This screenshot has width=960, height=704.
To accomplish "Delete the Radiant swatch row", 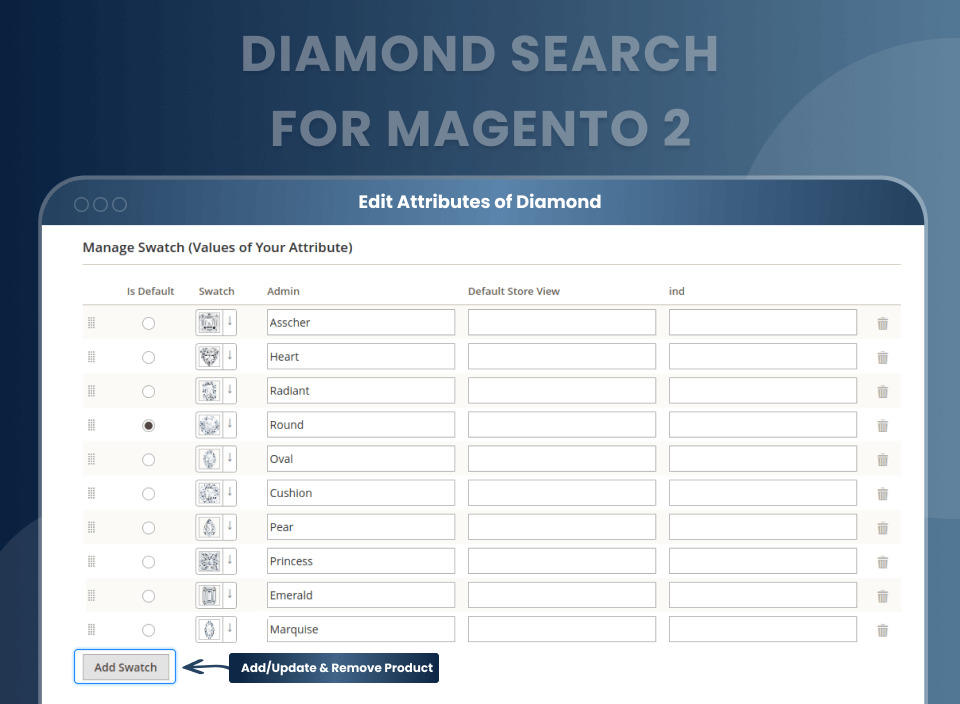I will (x=882, y=391).
